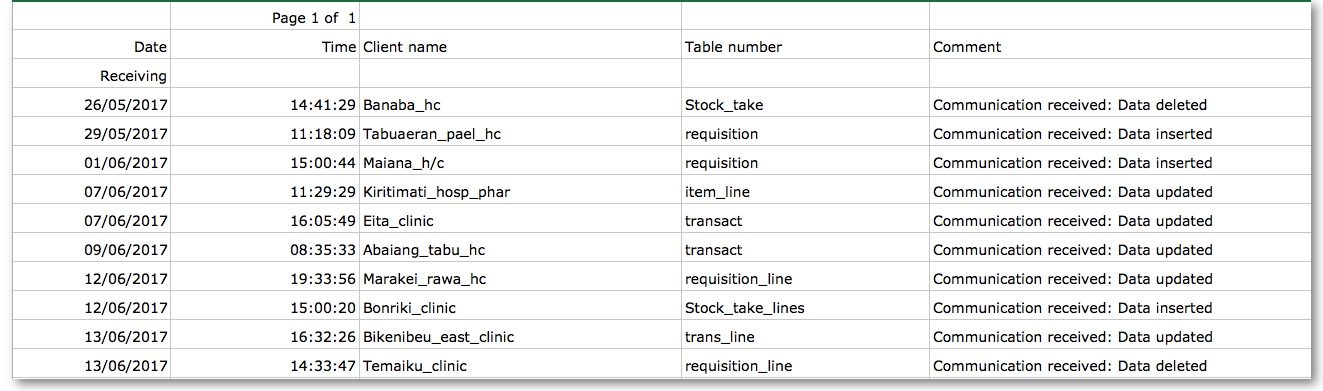Select the Bikenibeu_east_clinic cell
The height and width of the screenshot is (391, 1323).
[x=520, y=337]
